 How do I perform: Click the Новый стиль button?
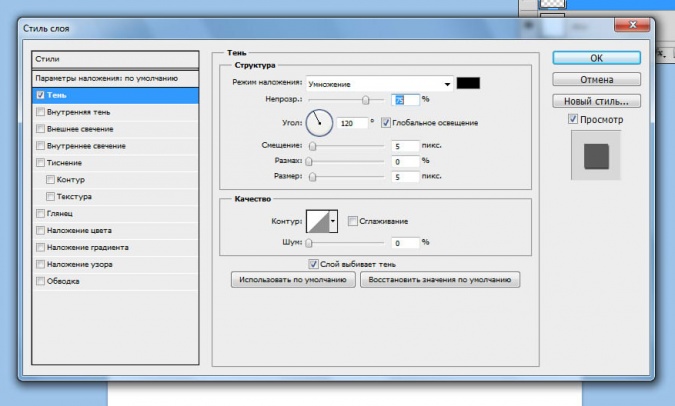point(596,101)
